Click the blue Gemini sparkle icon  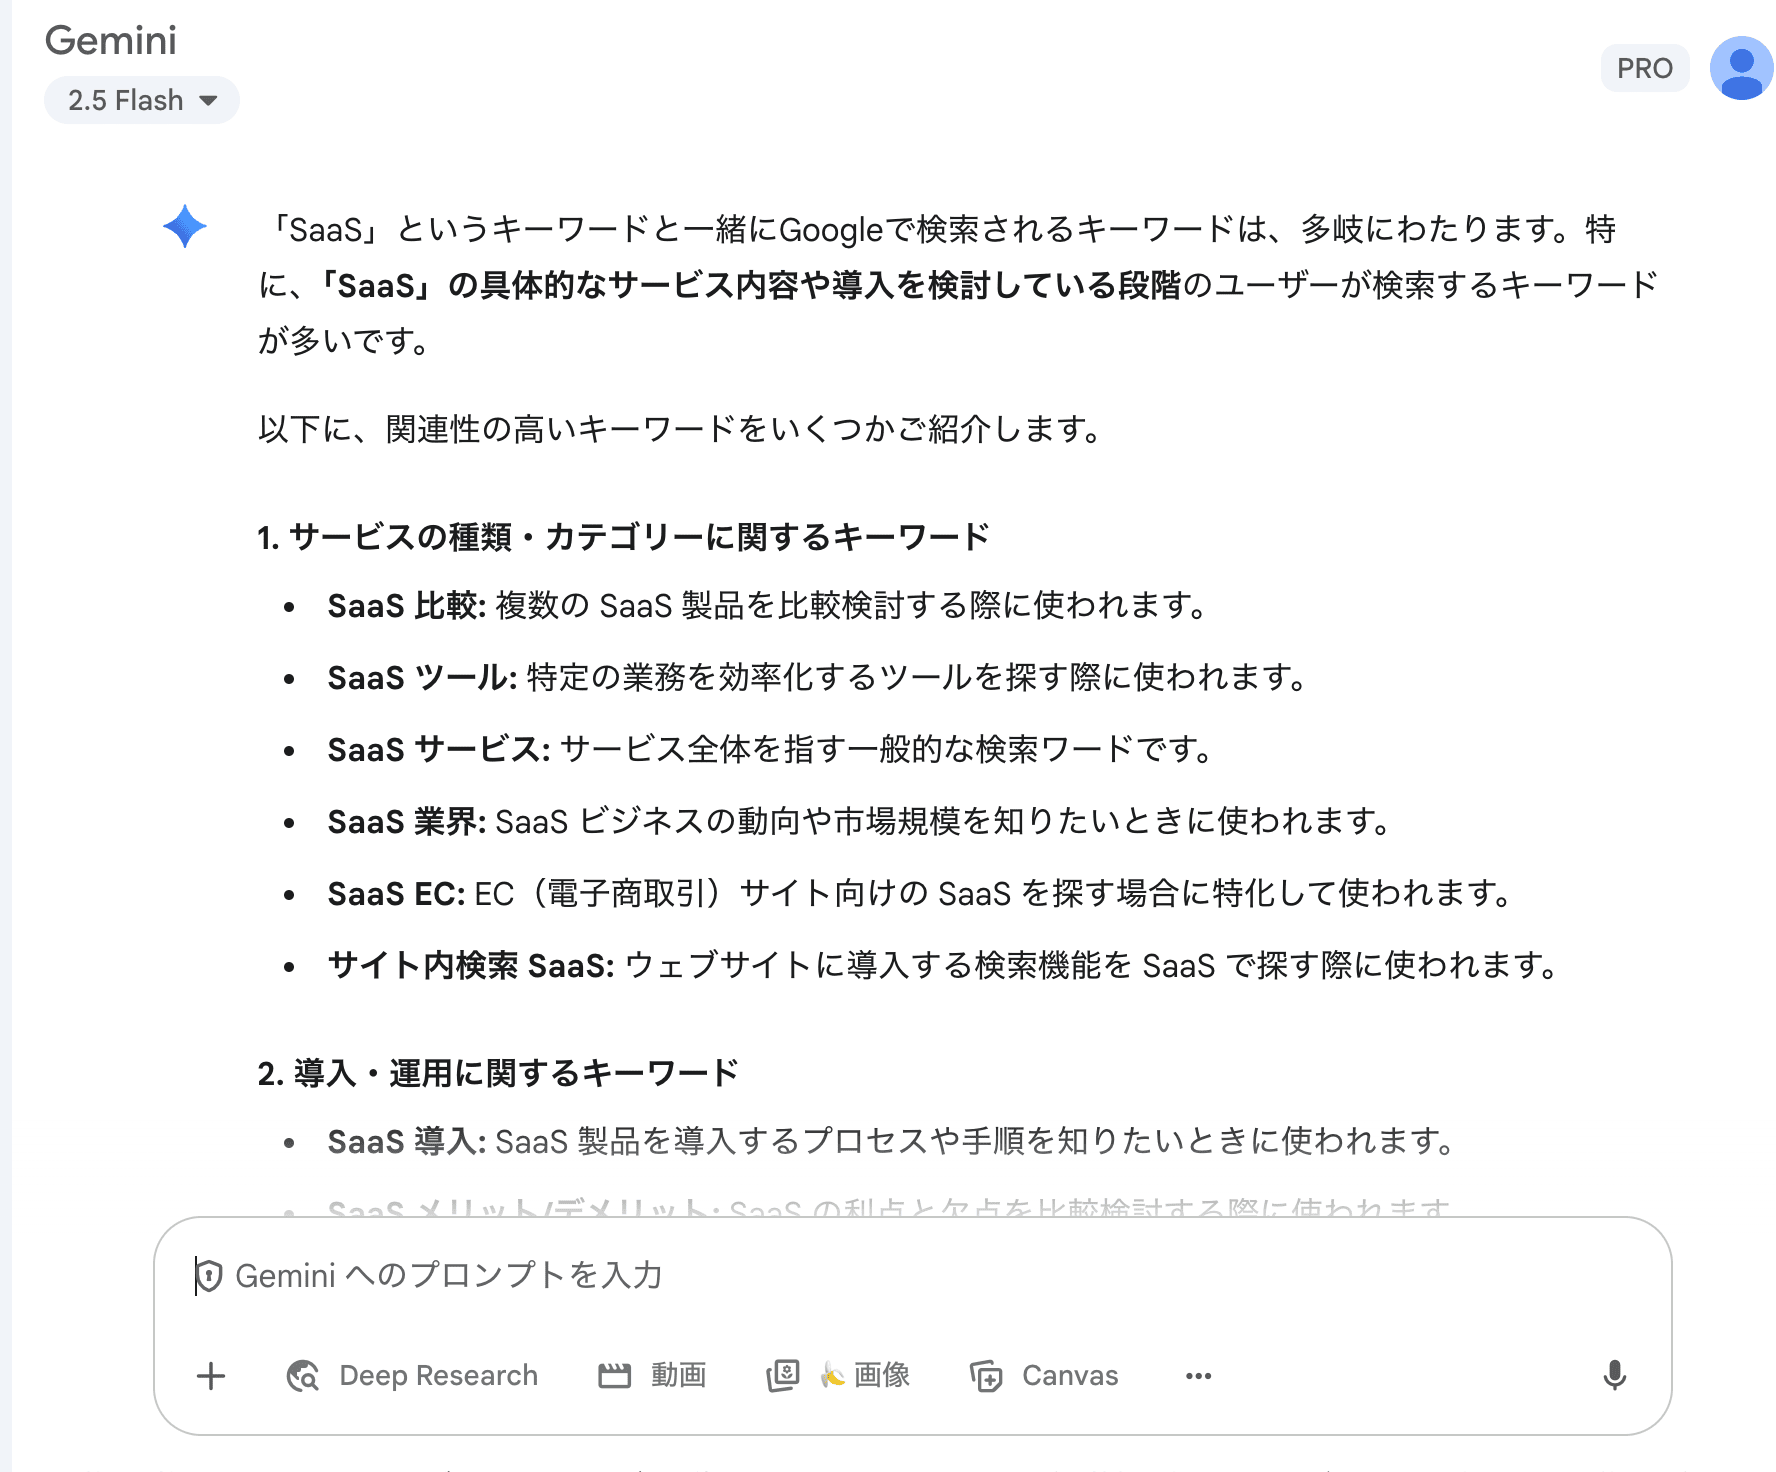185,227
